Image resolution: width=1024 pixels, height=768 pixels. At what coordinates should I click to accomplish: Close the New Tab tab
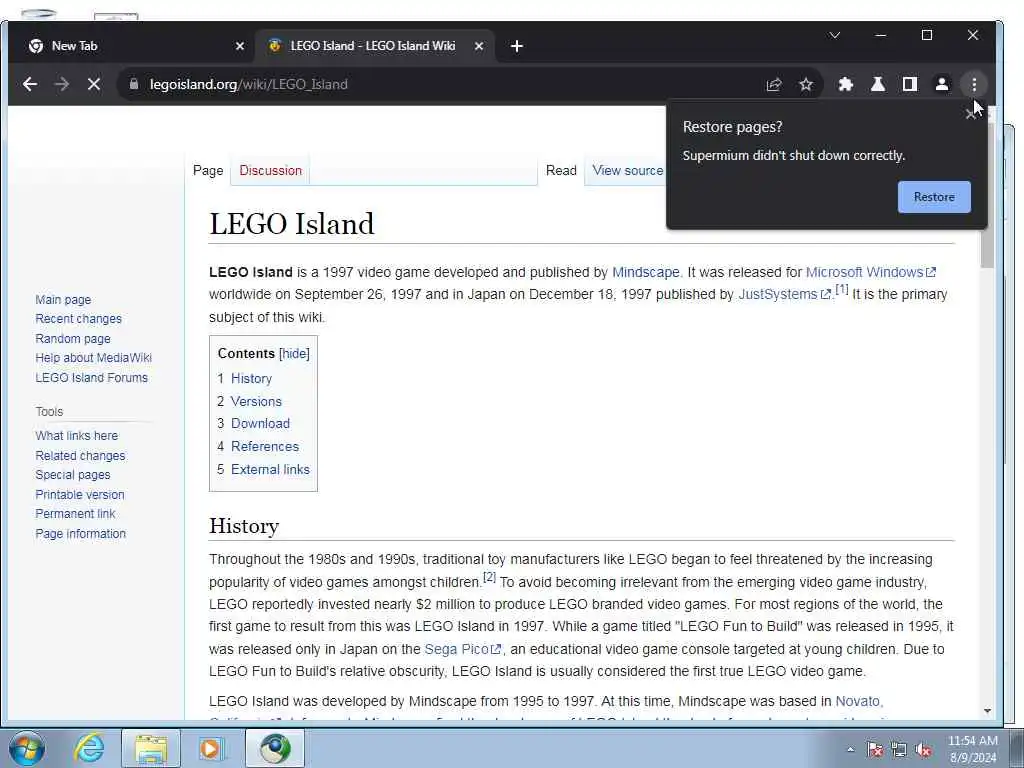[240, 46]
